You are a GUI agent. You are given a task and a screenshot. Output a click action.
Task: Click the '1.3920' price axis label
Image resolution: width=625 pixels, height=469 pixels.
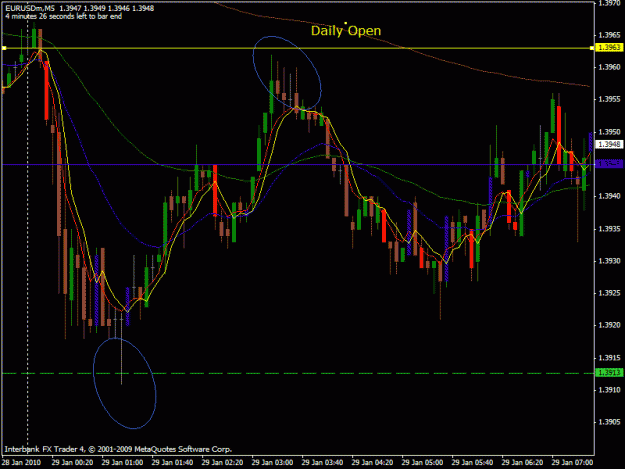(x=610, y=326)
